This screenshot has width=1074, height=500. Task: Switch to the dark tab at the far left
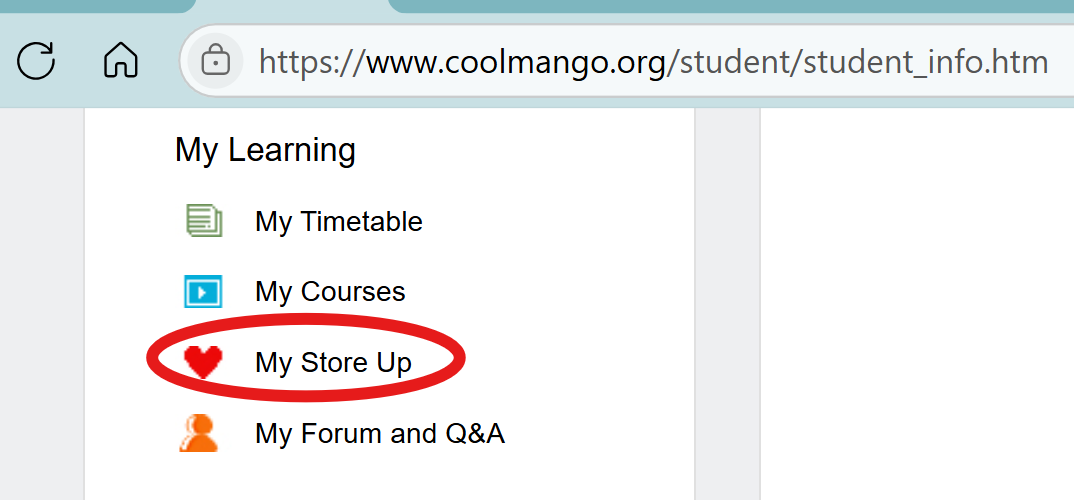click(97, 6)
